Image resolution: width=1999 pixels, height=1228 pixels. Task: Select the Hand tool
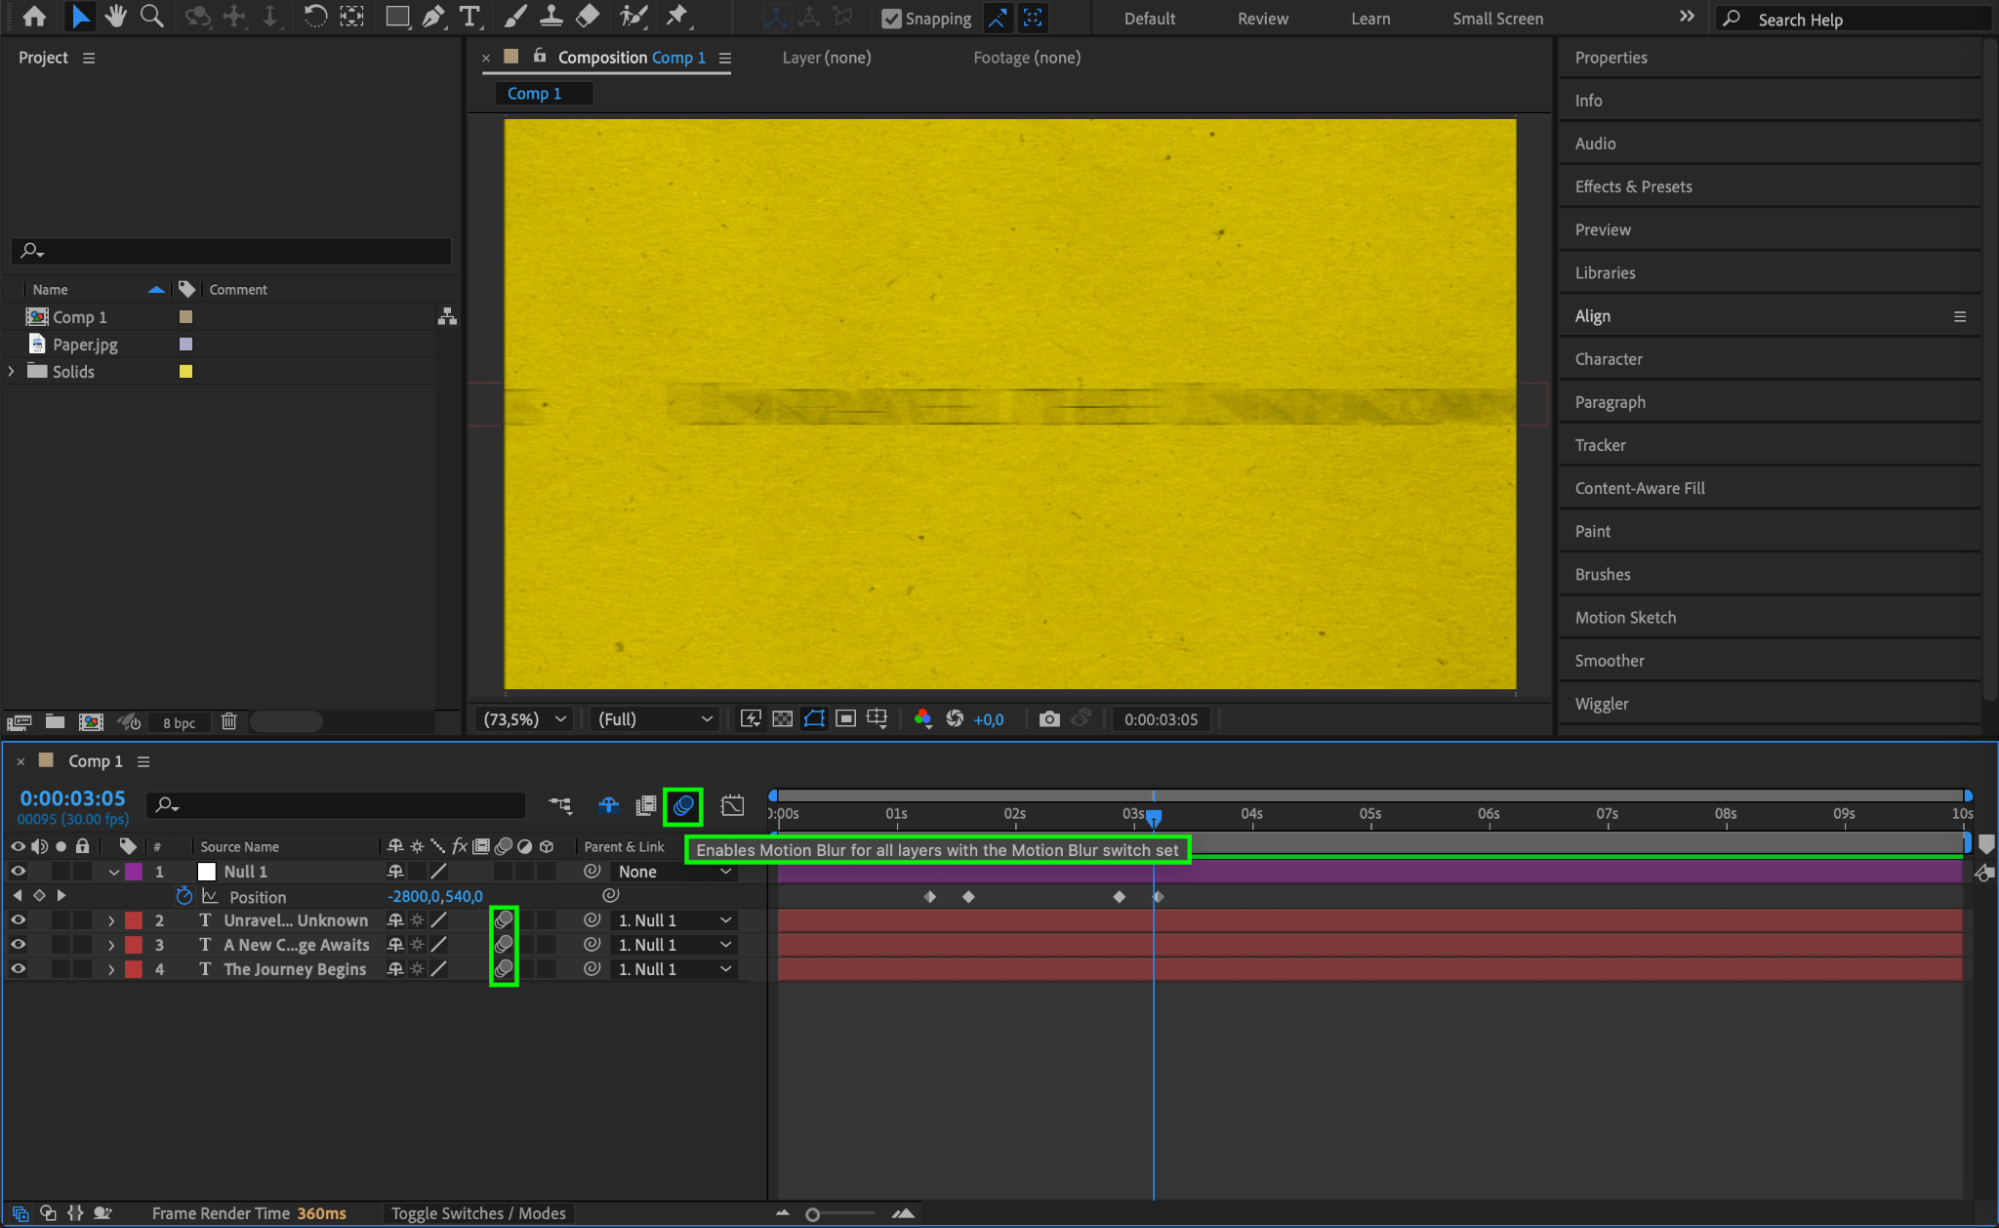(116, 16)
